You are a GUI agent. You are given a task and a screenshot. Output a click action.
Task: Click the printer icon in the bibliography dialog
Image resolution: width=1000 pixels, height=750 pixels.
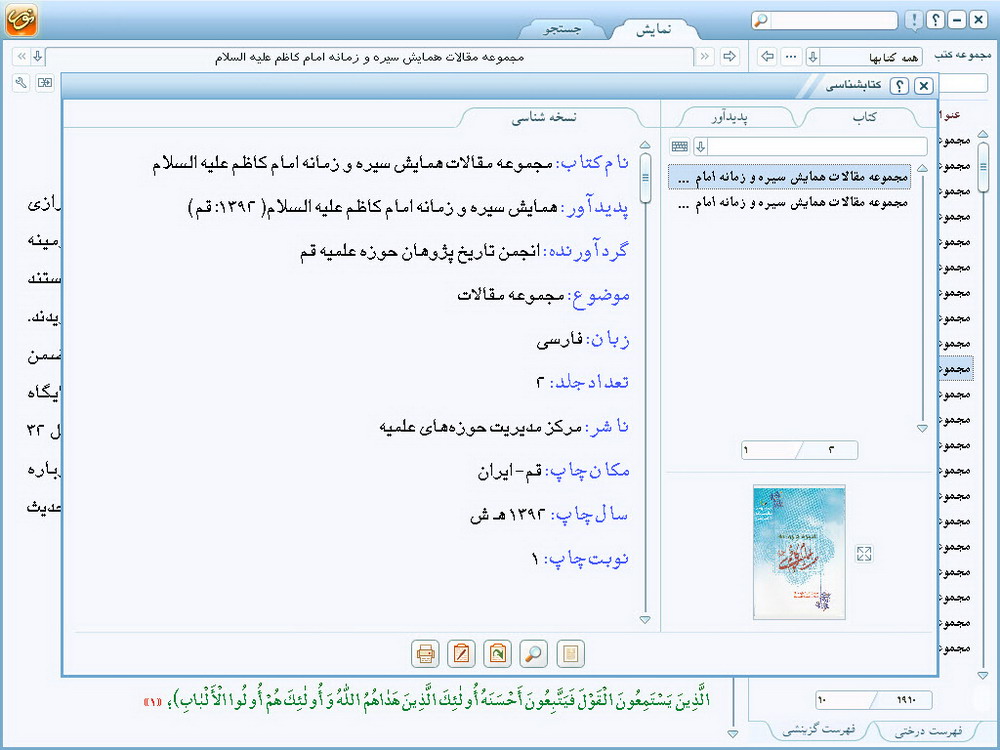pos(425,654)
